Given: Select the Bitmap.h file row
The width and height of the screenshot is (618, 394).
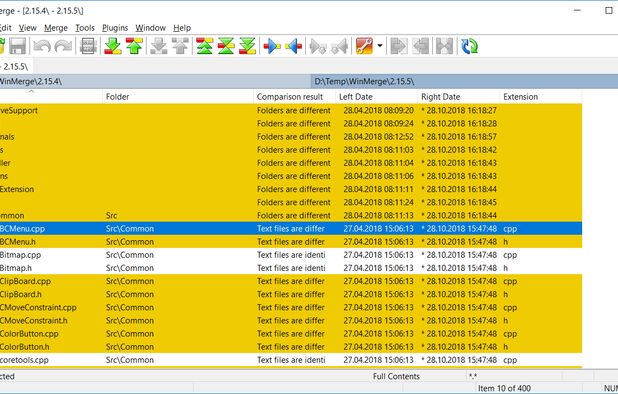Looking at the screenshot, I should coord(291,268).
